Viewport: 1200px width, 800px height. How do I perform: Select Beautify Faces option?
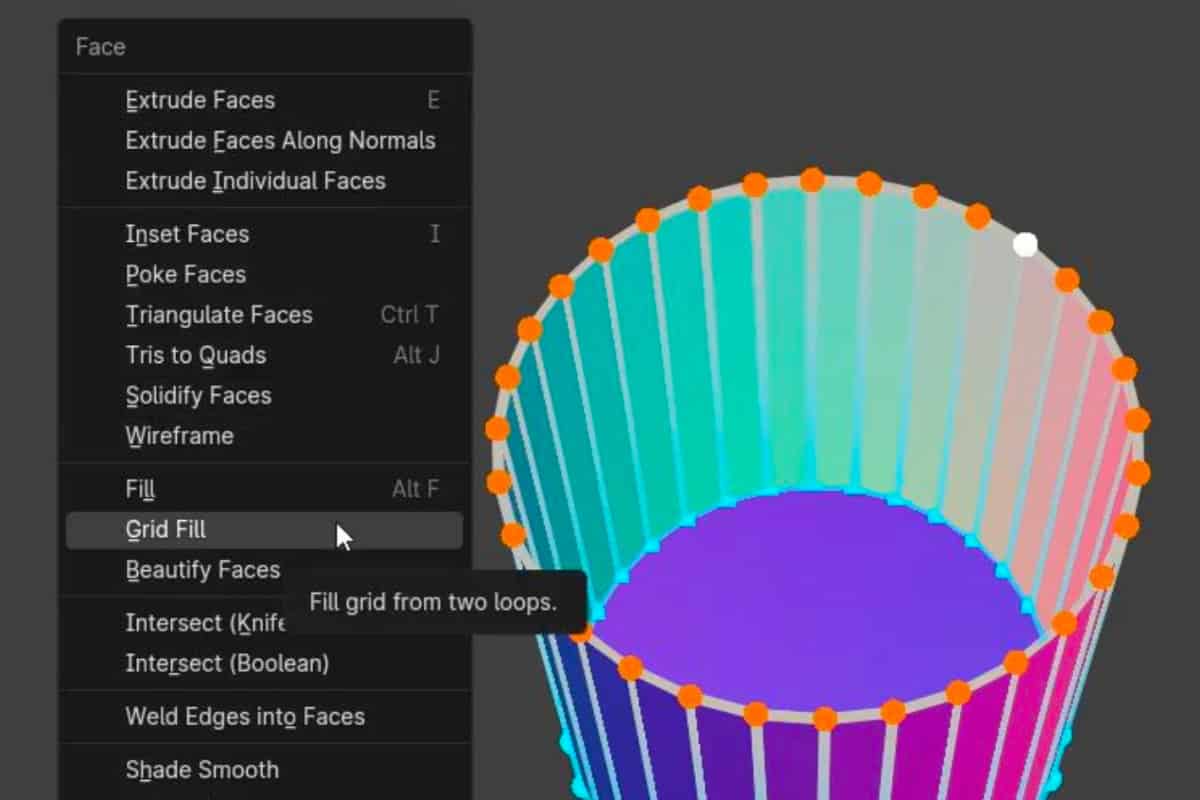[202, 569]
